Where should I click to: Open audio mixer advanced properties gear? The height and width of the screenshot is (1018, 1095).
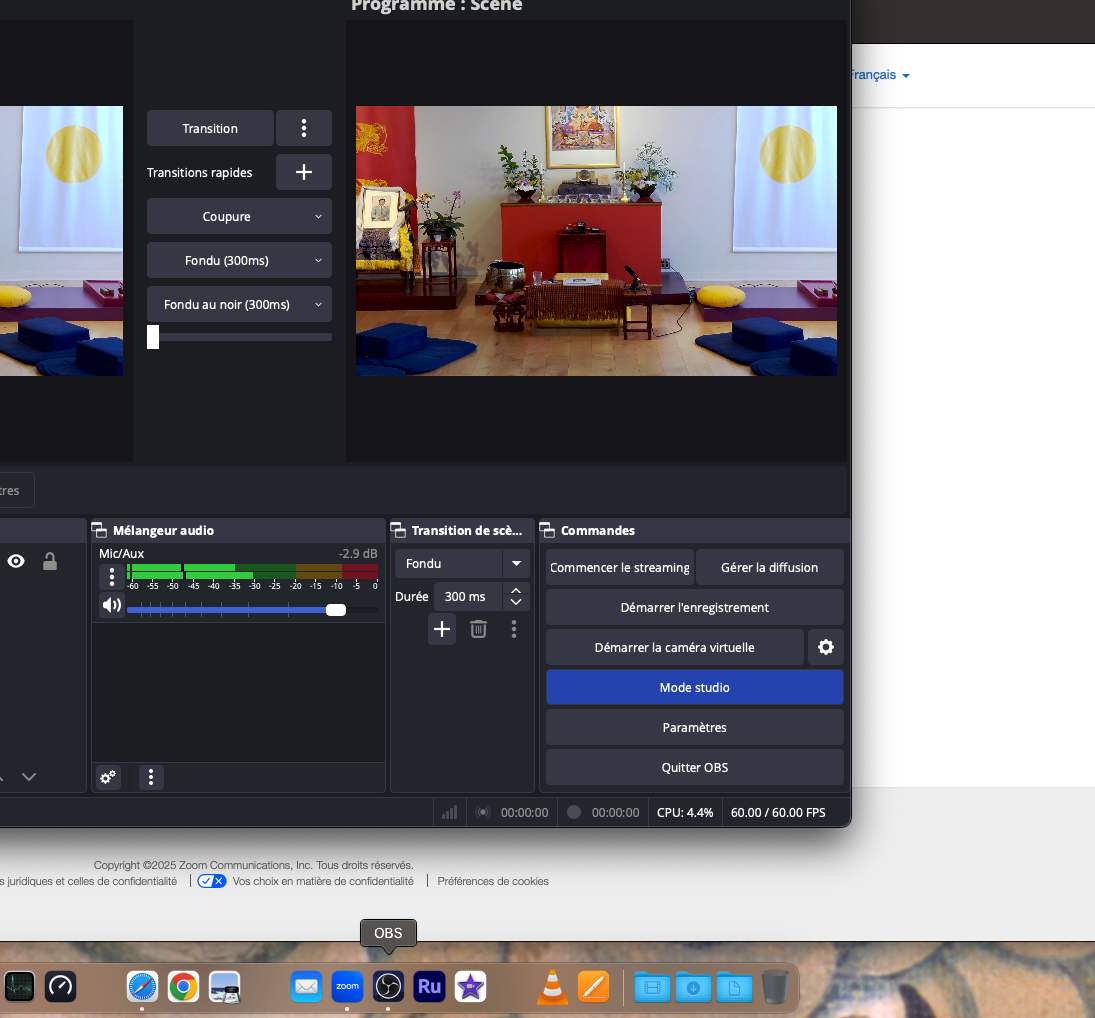tap(108, 777)
